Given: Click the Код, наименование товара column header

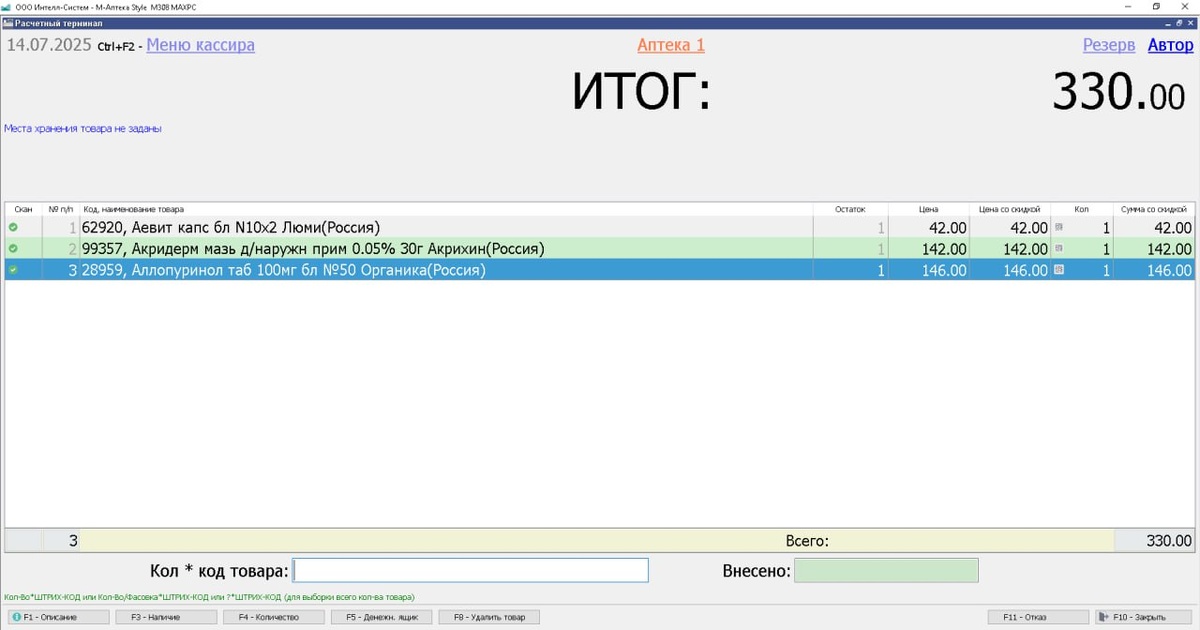Looking at the screenshot, I should [x=446, y=209].
